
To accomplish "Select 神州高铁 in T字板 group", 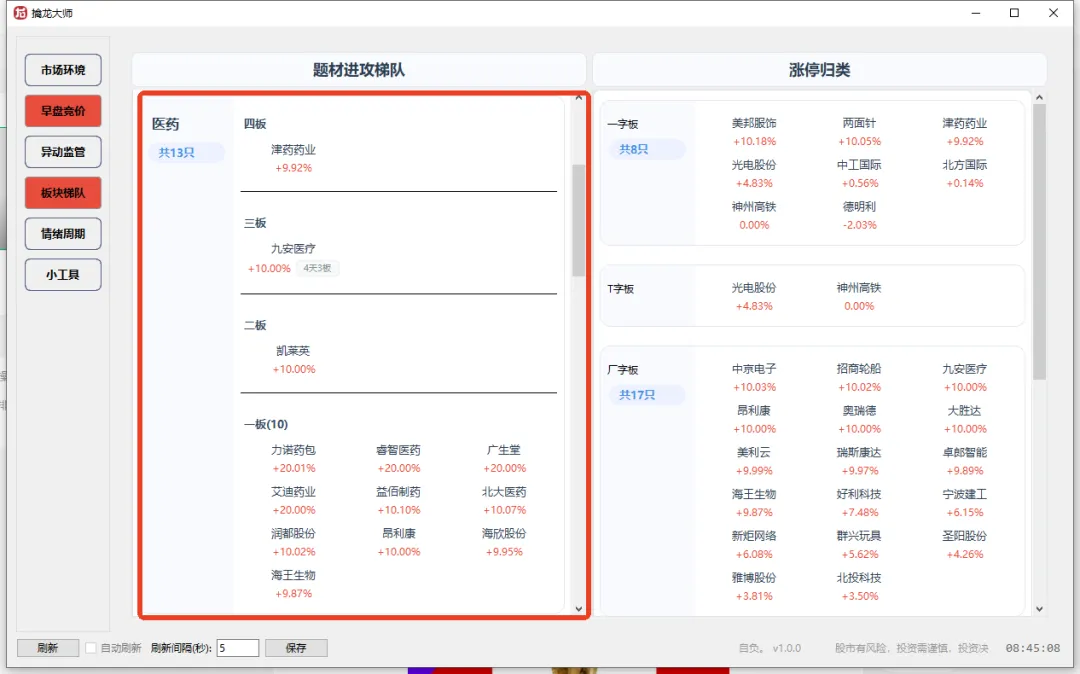I will pos(859,287).
